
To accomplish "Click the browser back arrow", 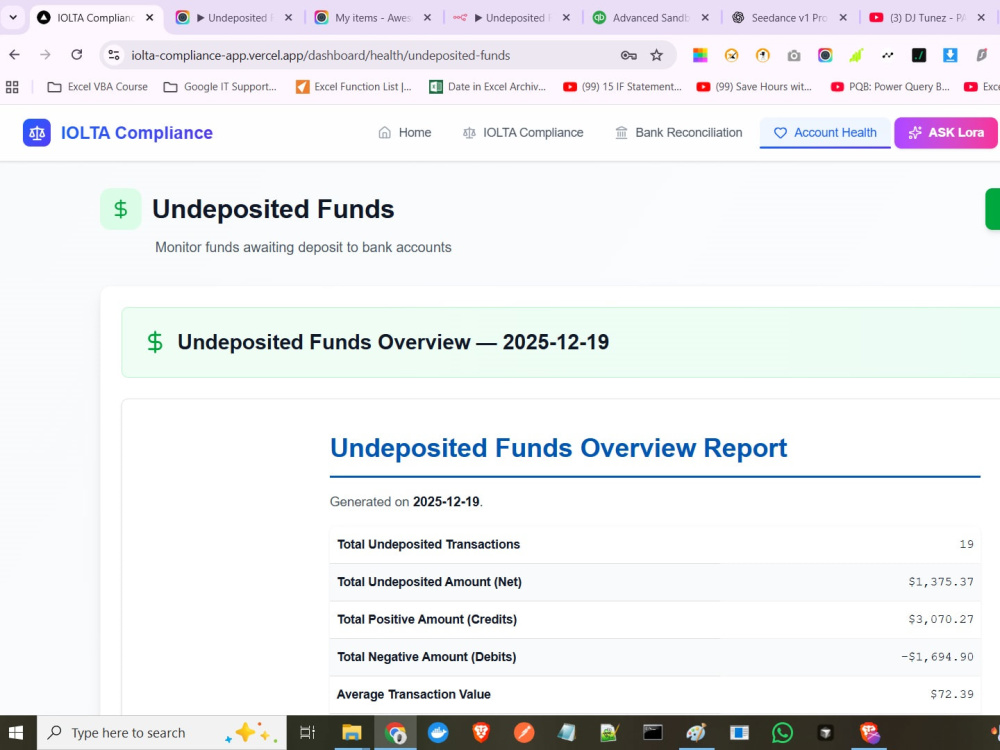I will point(15,55).
